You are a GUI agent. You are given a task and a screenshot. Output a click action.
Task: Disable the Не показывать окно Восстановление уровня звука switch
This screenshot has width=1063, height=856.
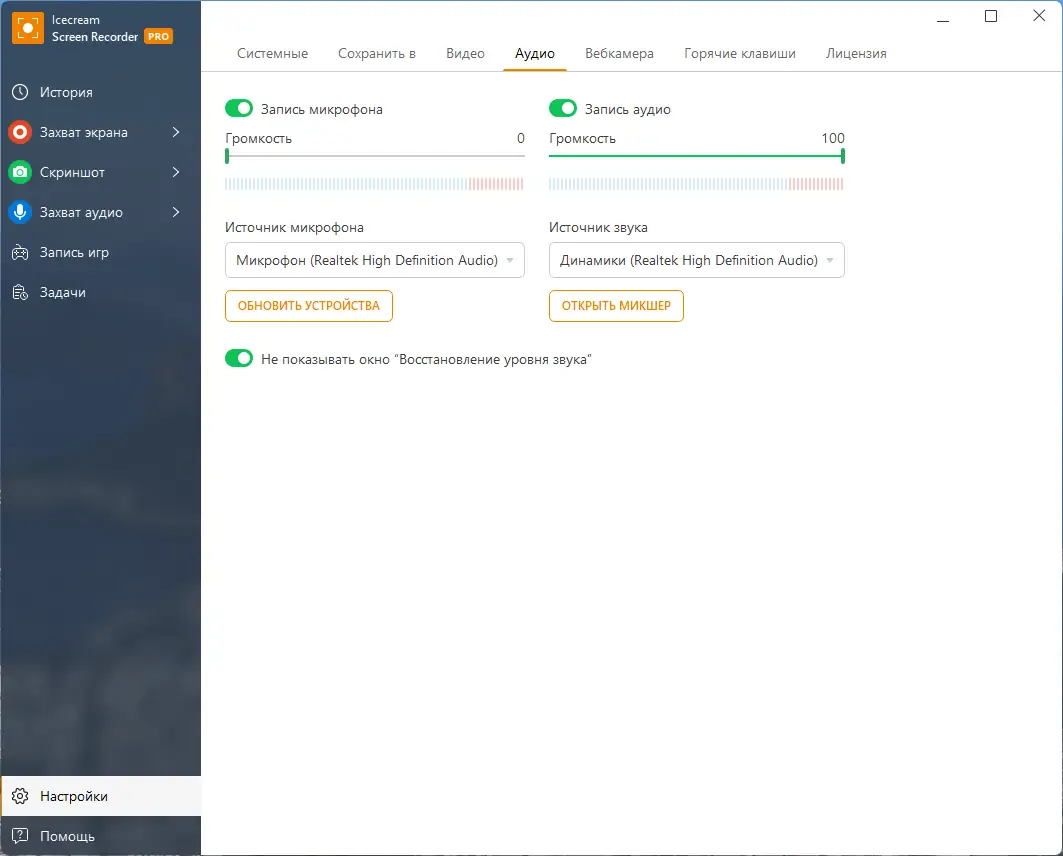click(239, 359)
